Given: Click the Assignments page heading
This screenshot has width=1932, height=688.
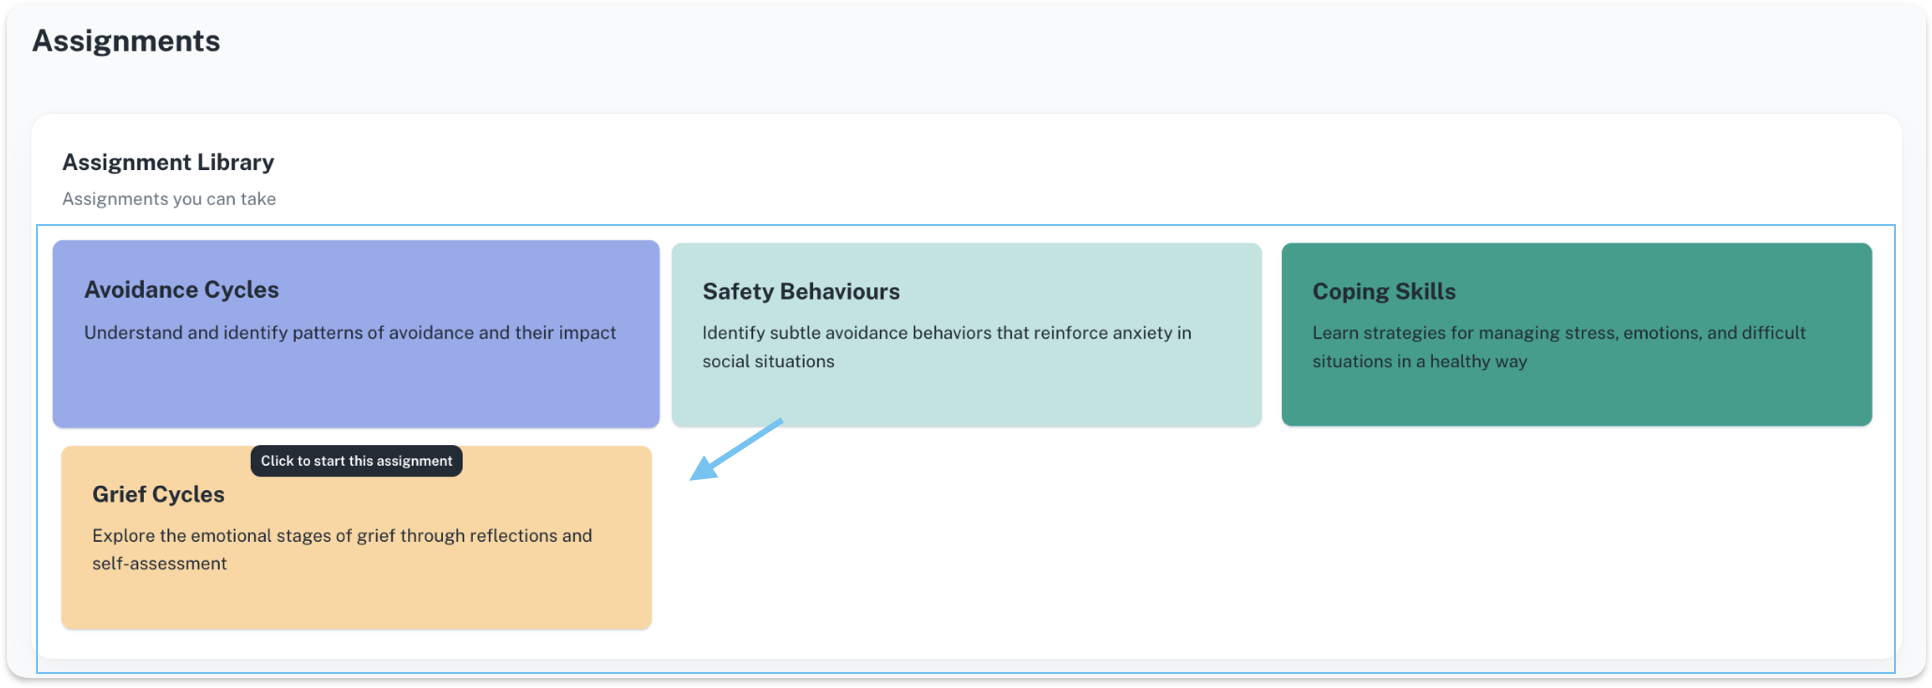Looking at the screenshot, I should tap(126, 41).
